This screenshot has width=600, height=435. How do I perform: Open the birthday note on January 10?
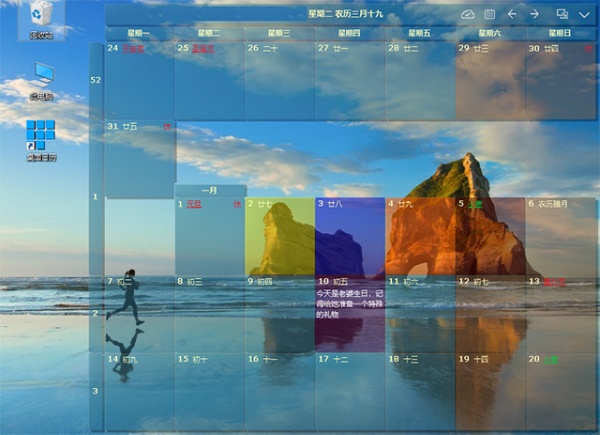click(349, 304)
